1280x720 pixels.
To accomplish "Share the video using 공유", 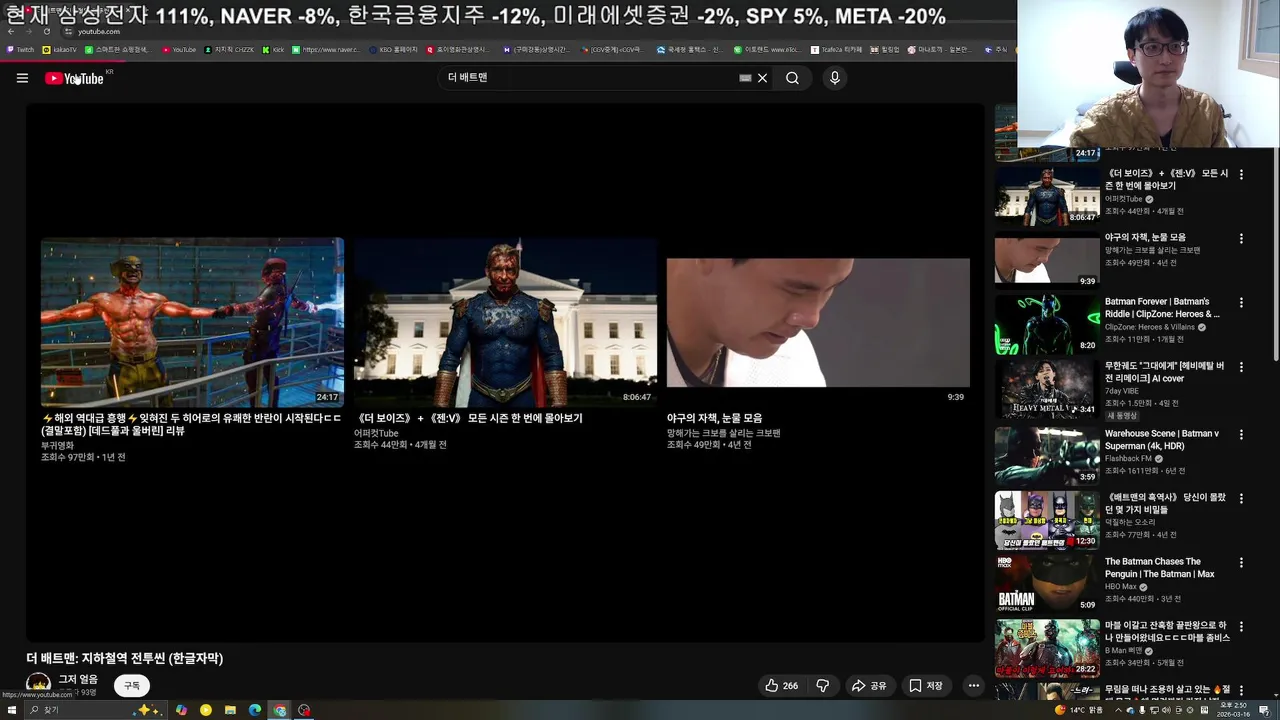I will [868, 686].
